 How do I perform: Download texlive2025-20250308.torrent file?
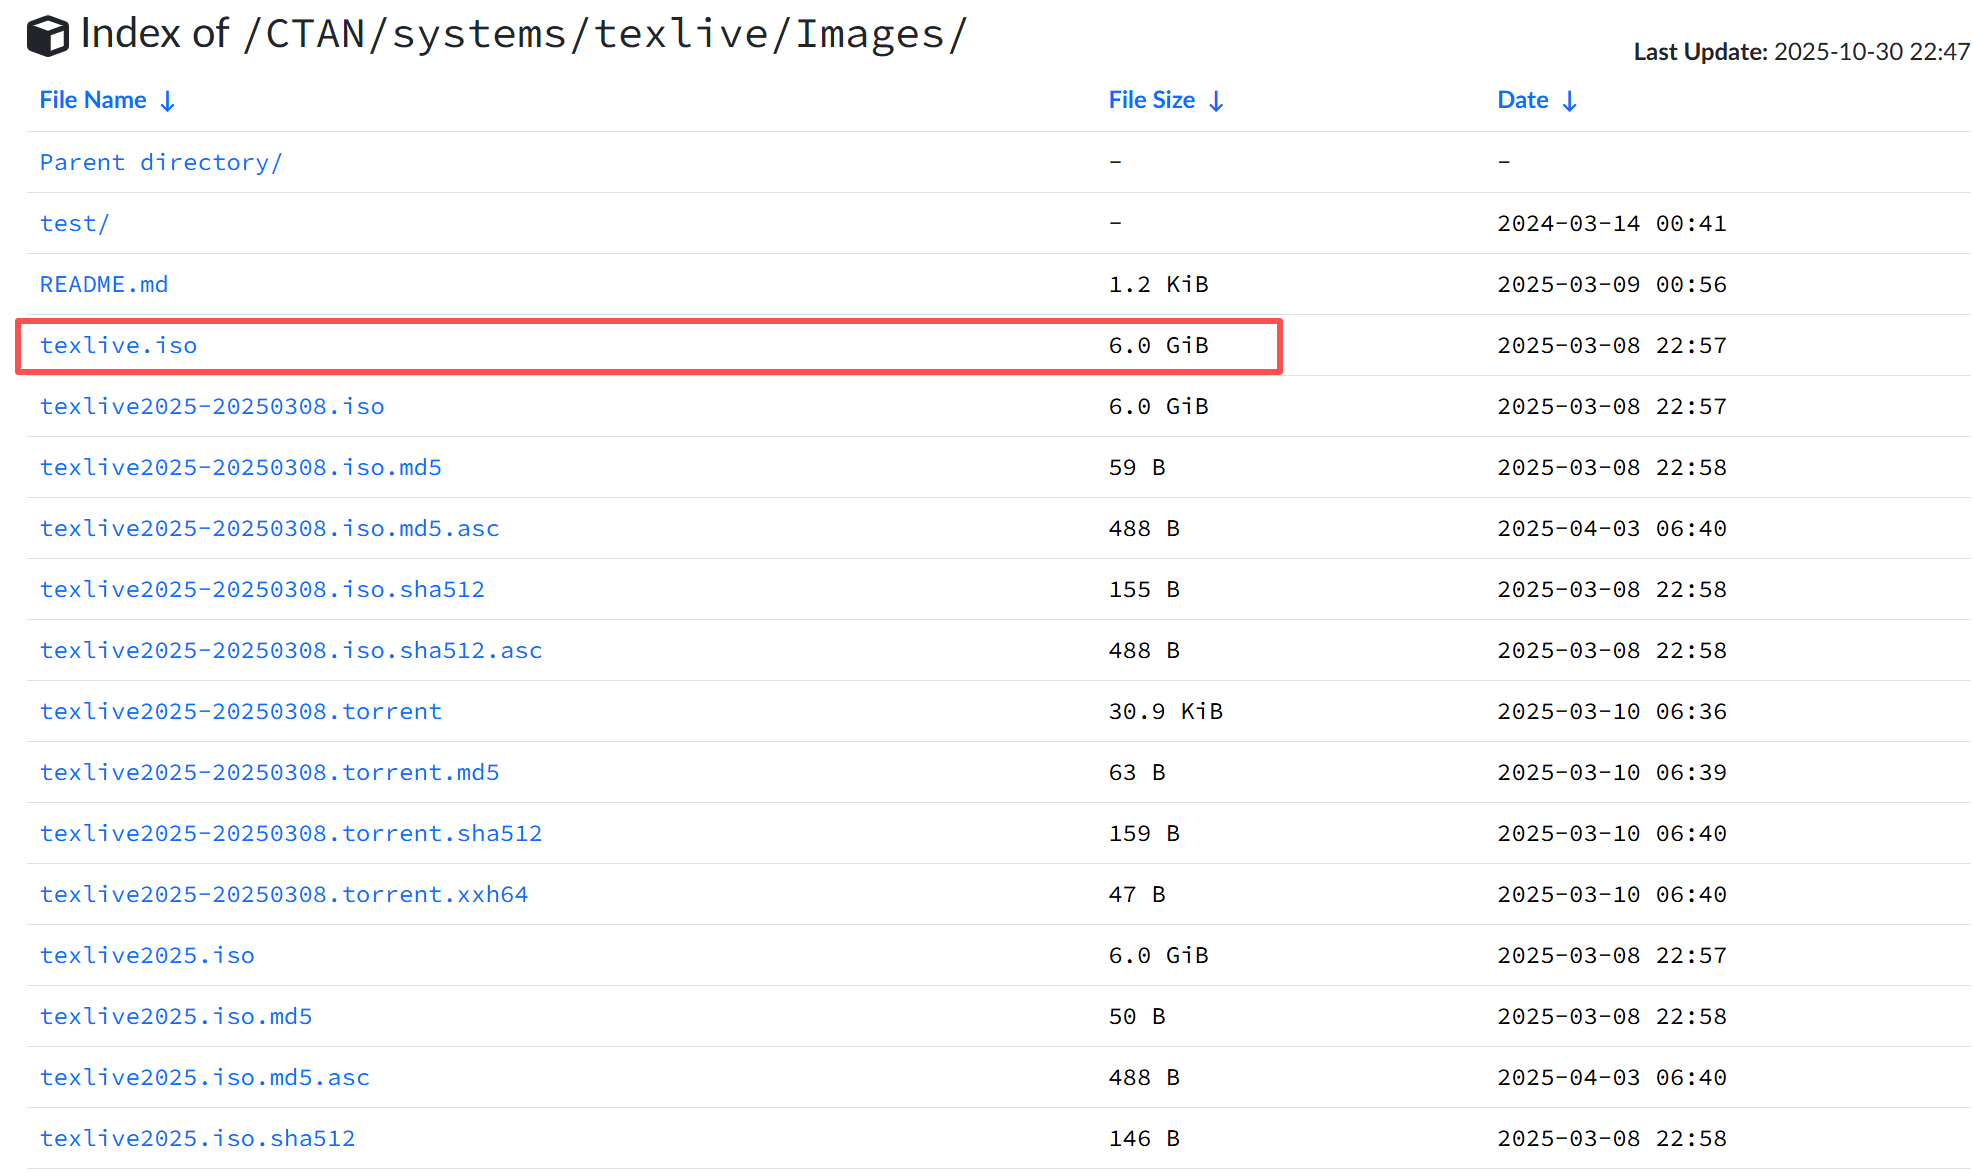click(x=240, y=711)
